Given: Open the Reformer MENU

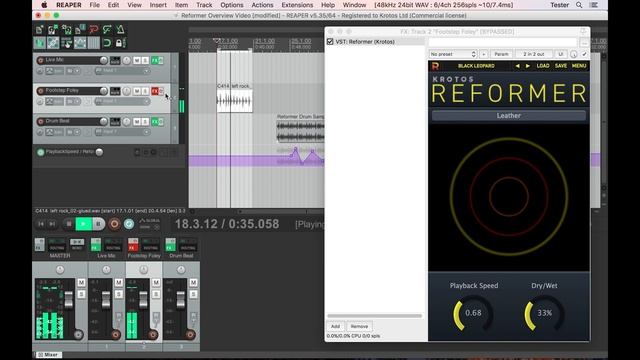Looking at the screenshot, I should point(579,66).
